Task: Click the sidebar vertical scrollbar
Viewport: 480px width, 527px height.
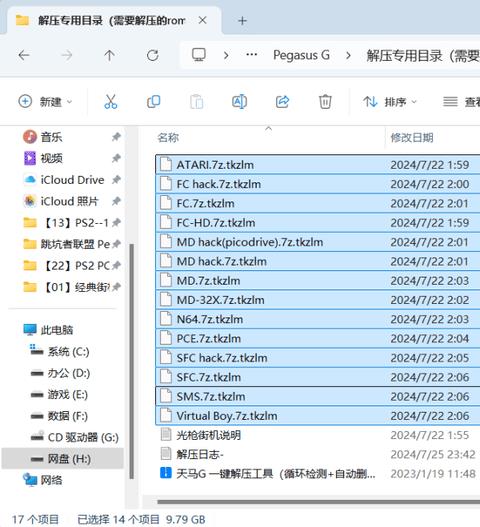Action: pos(131,361)
